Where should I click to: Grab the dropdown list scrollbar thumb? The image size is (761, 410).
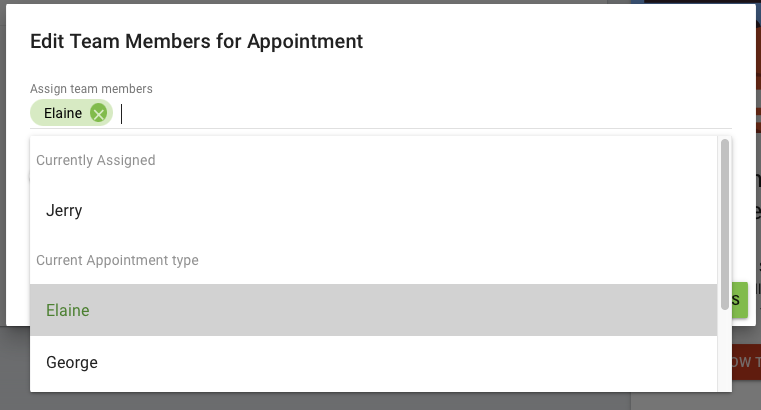pos(725,224)
